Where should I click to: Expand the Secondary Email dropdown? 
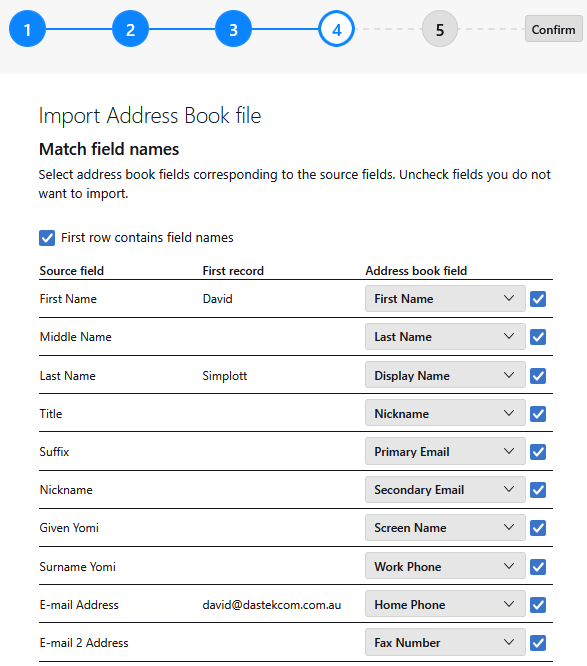coord(445,490)
